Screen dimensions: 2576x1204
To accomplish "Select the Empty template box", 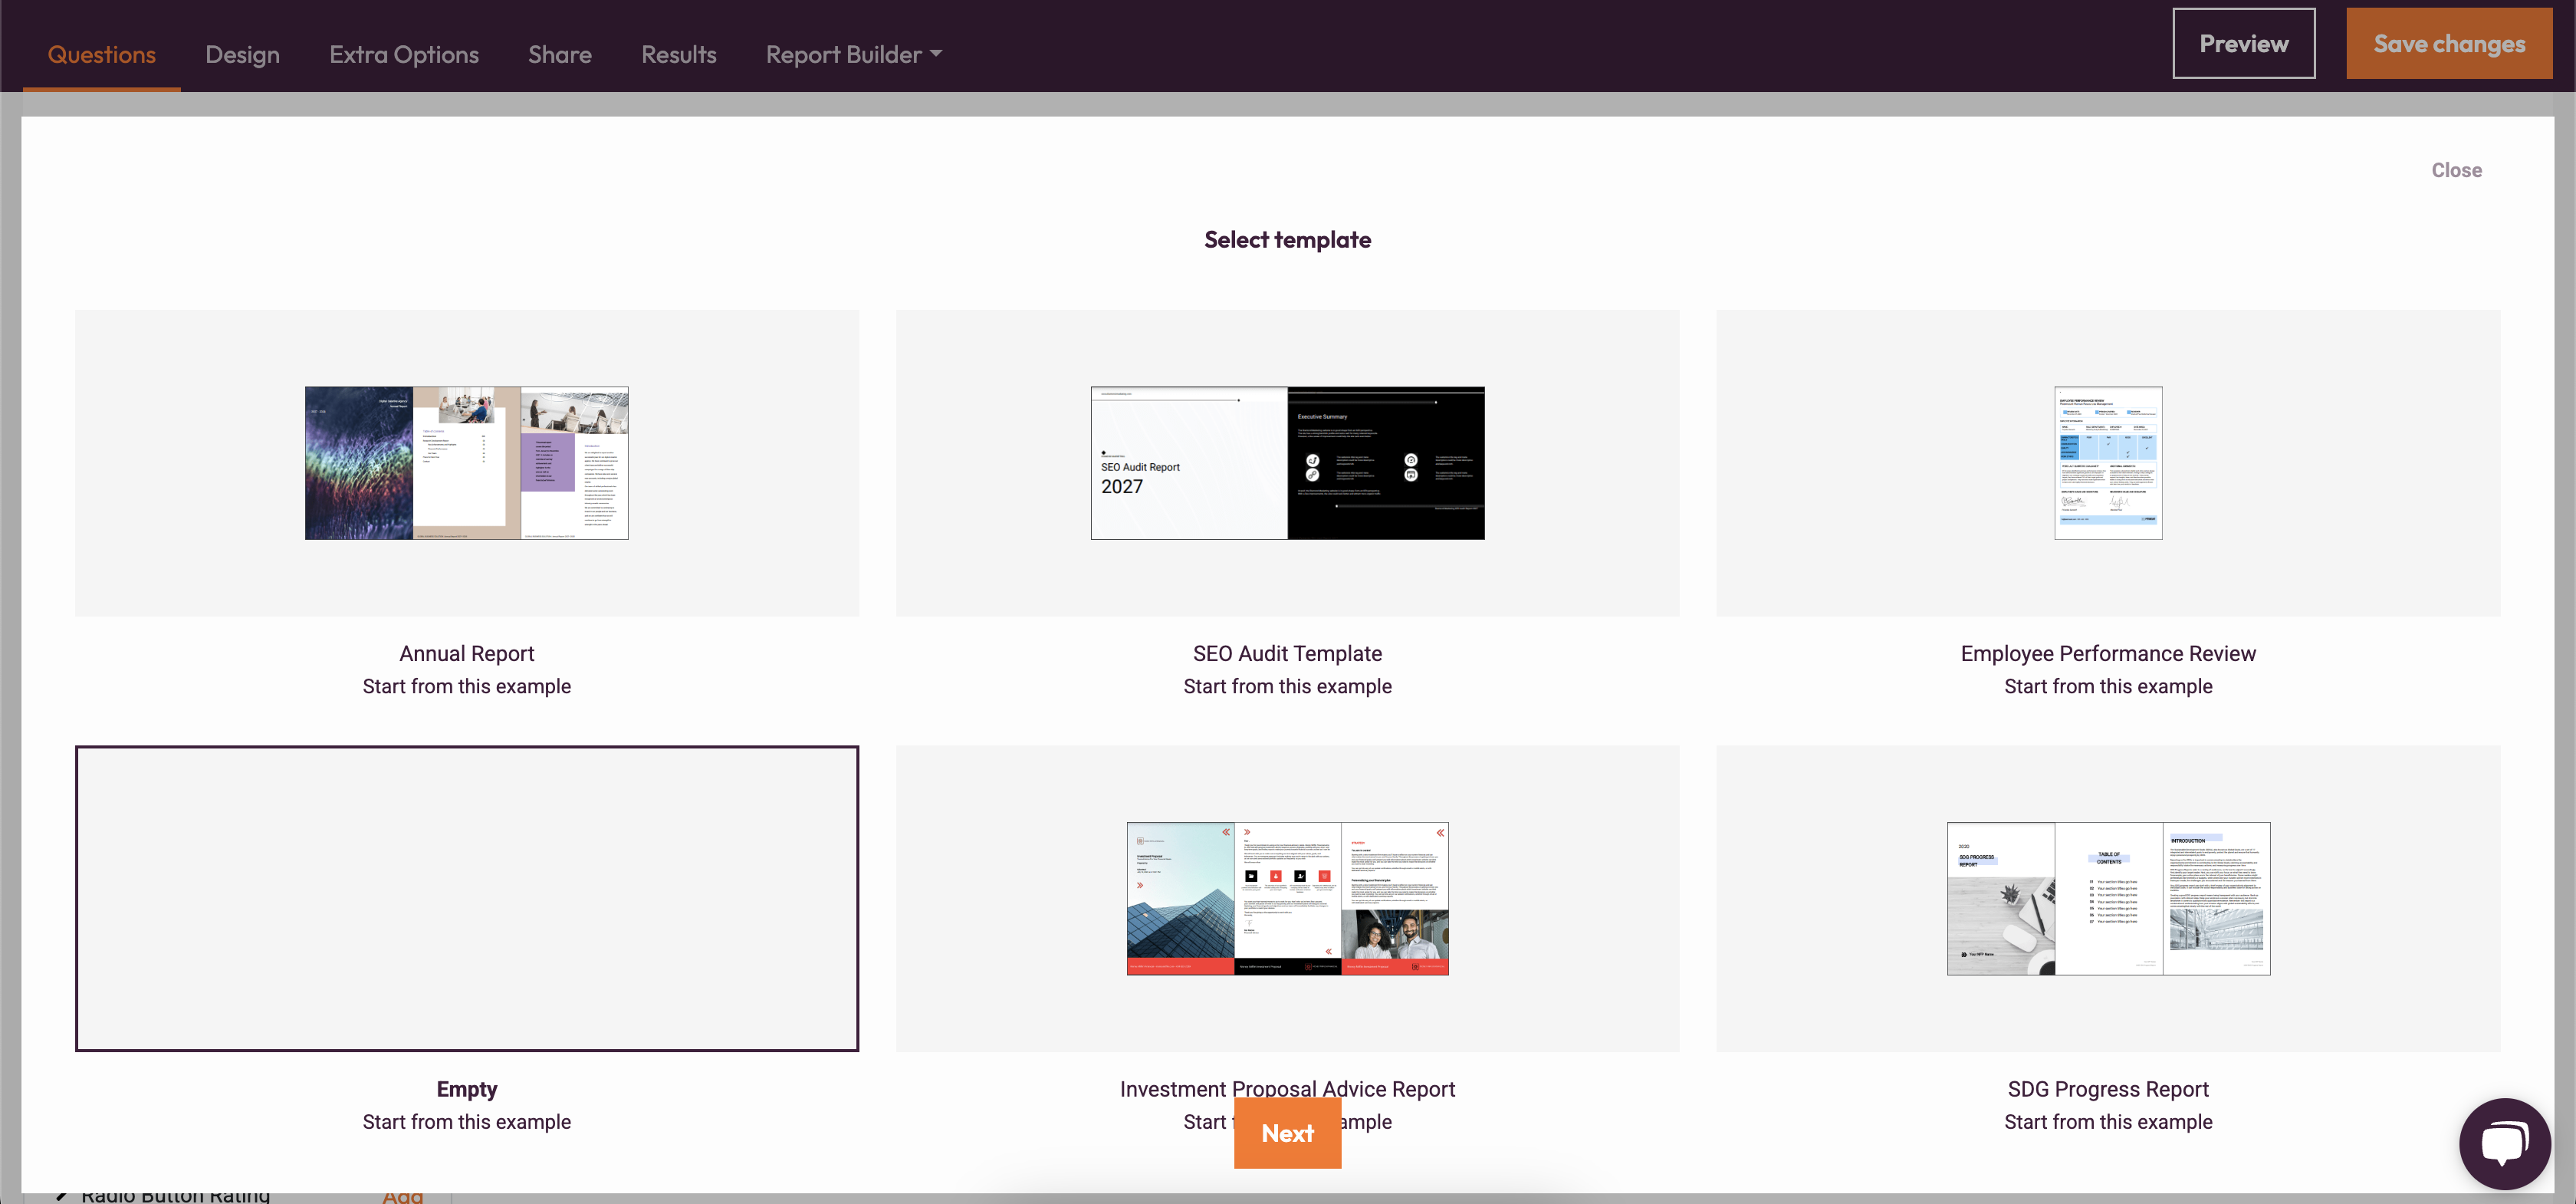I will point(466,898).
